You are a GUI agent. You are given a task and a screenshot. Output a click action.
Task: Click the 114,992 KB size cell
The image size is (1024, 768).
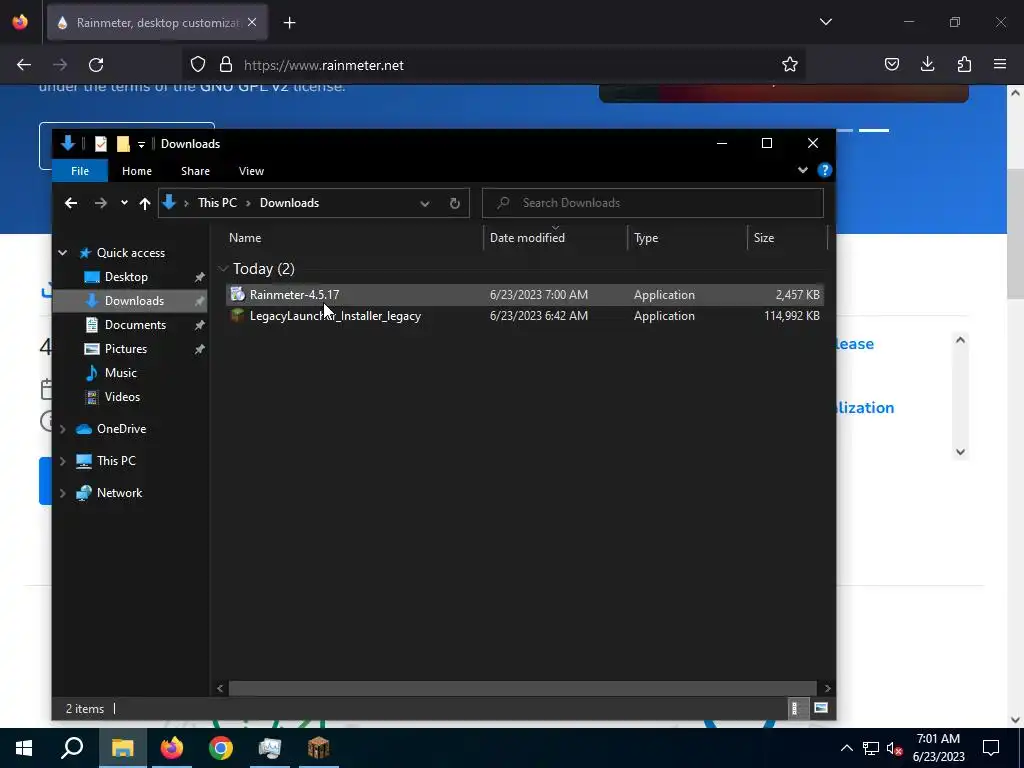tap(792, 316)
